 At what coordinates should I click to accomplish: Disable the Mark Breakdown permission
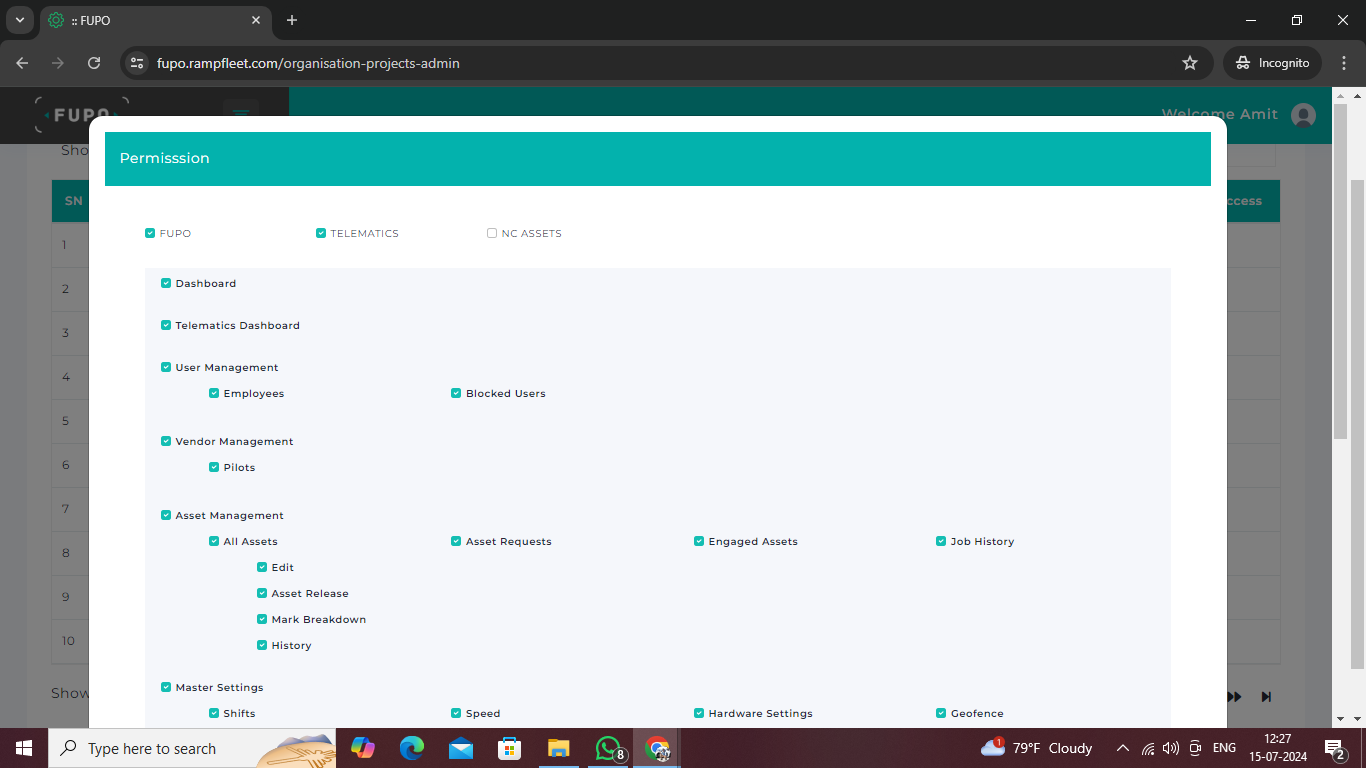tap(261, 619)
